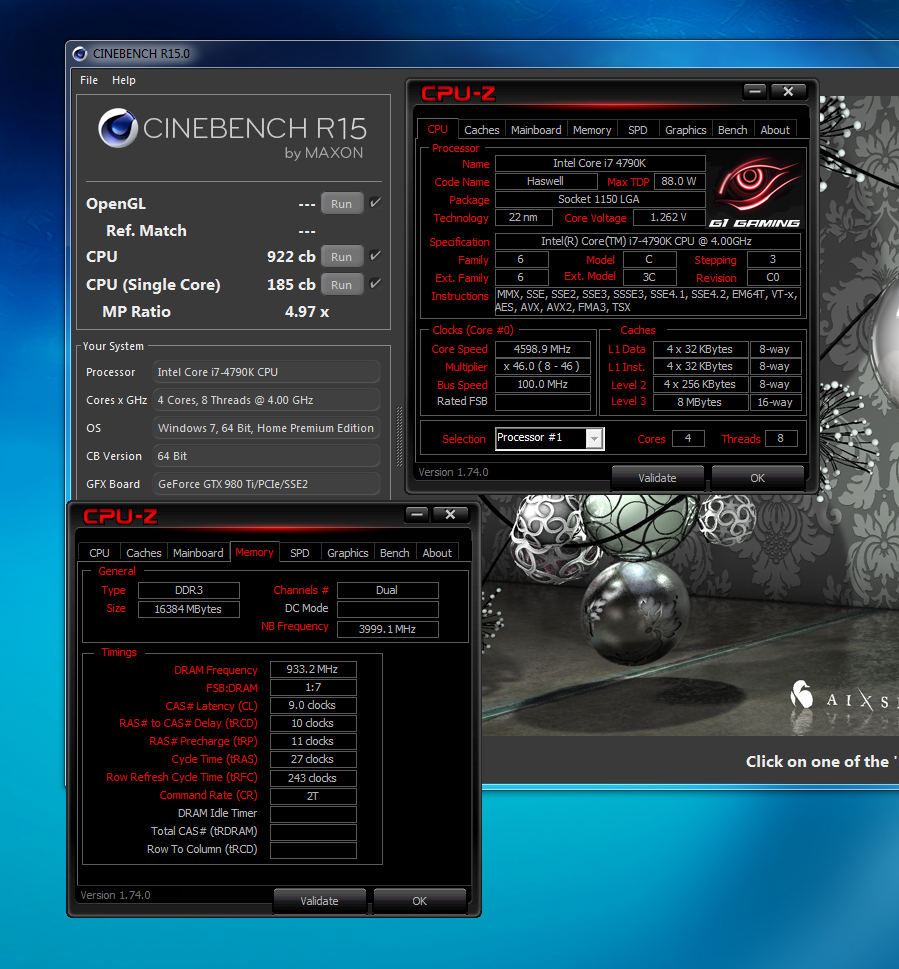This screenshot has width=899, height=969.
Task: Click DRAM Frequency value 933.2 MHz
Action: click(x=313, y=669)
